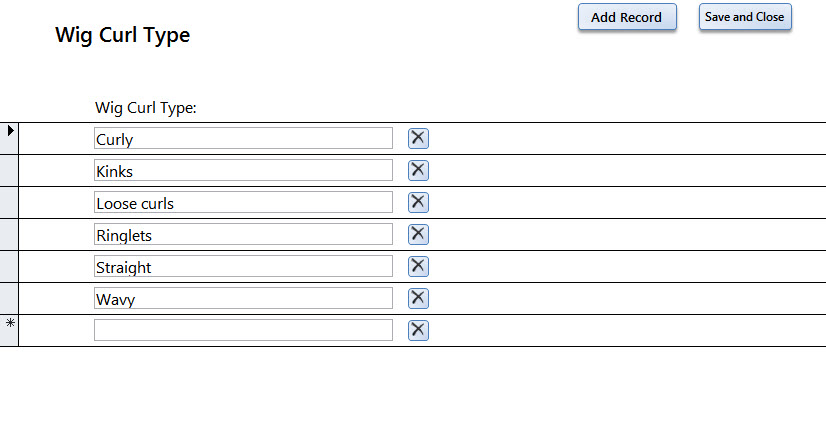Click the Add Record button

tap(627, 17)
